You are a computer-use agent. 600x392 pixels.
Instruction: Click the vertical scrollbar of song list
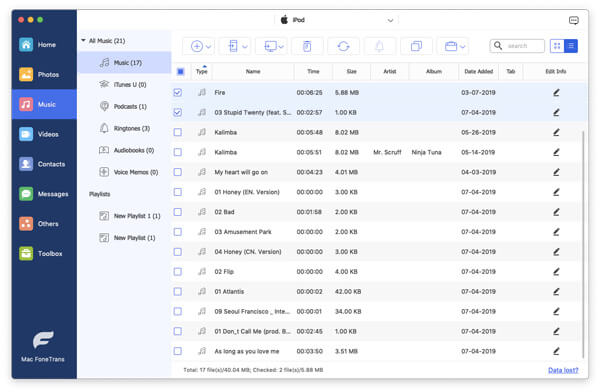tap(583, 245)
